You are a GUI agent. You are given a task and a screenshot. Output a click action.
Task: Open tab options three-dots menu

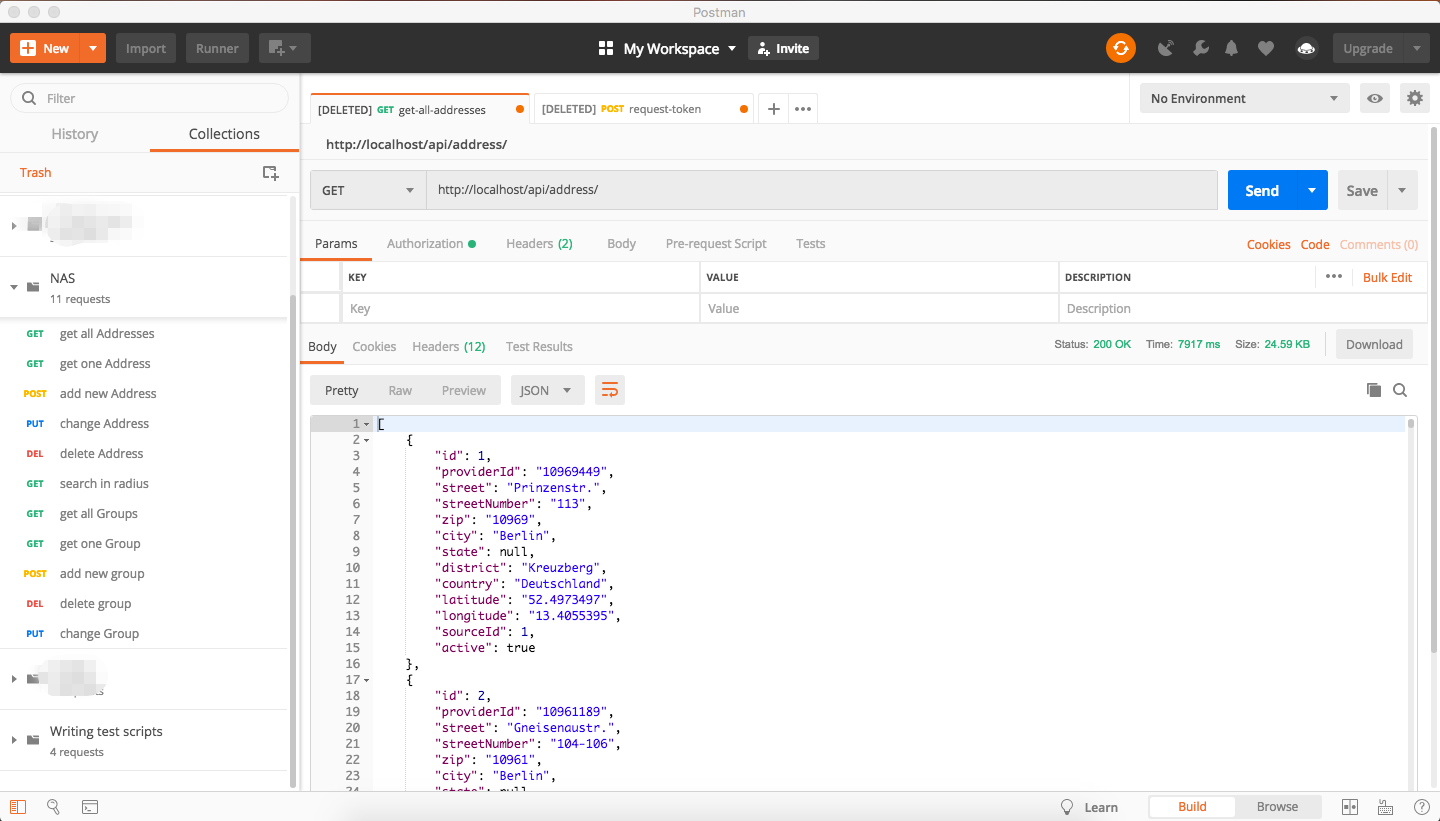pyautogui.click(x=802, y=109)
